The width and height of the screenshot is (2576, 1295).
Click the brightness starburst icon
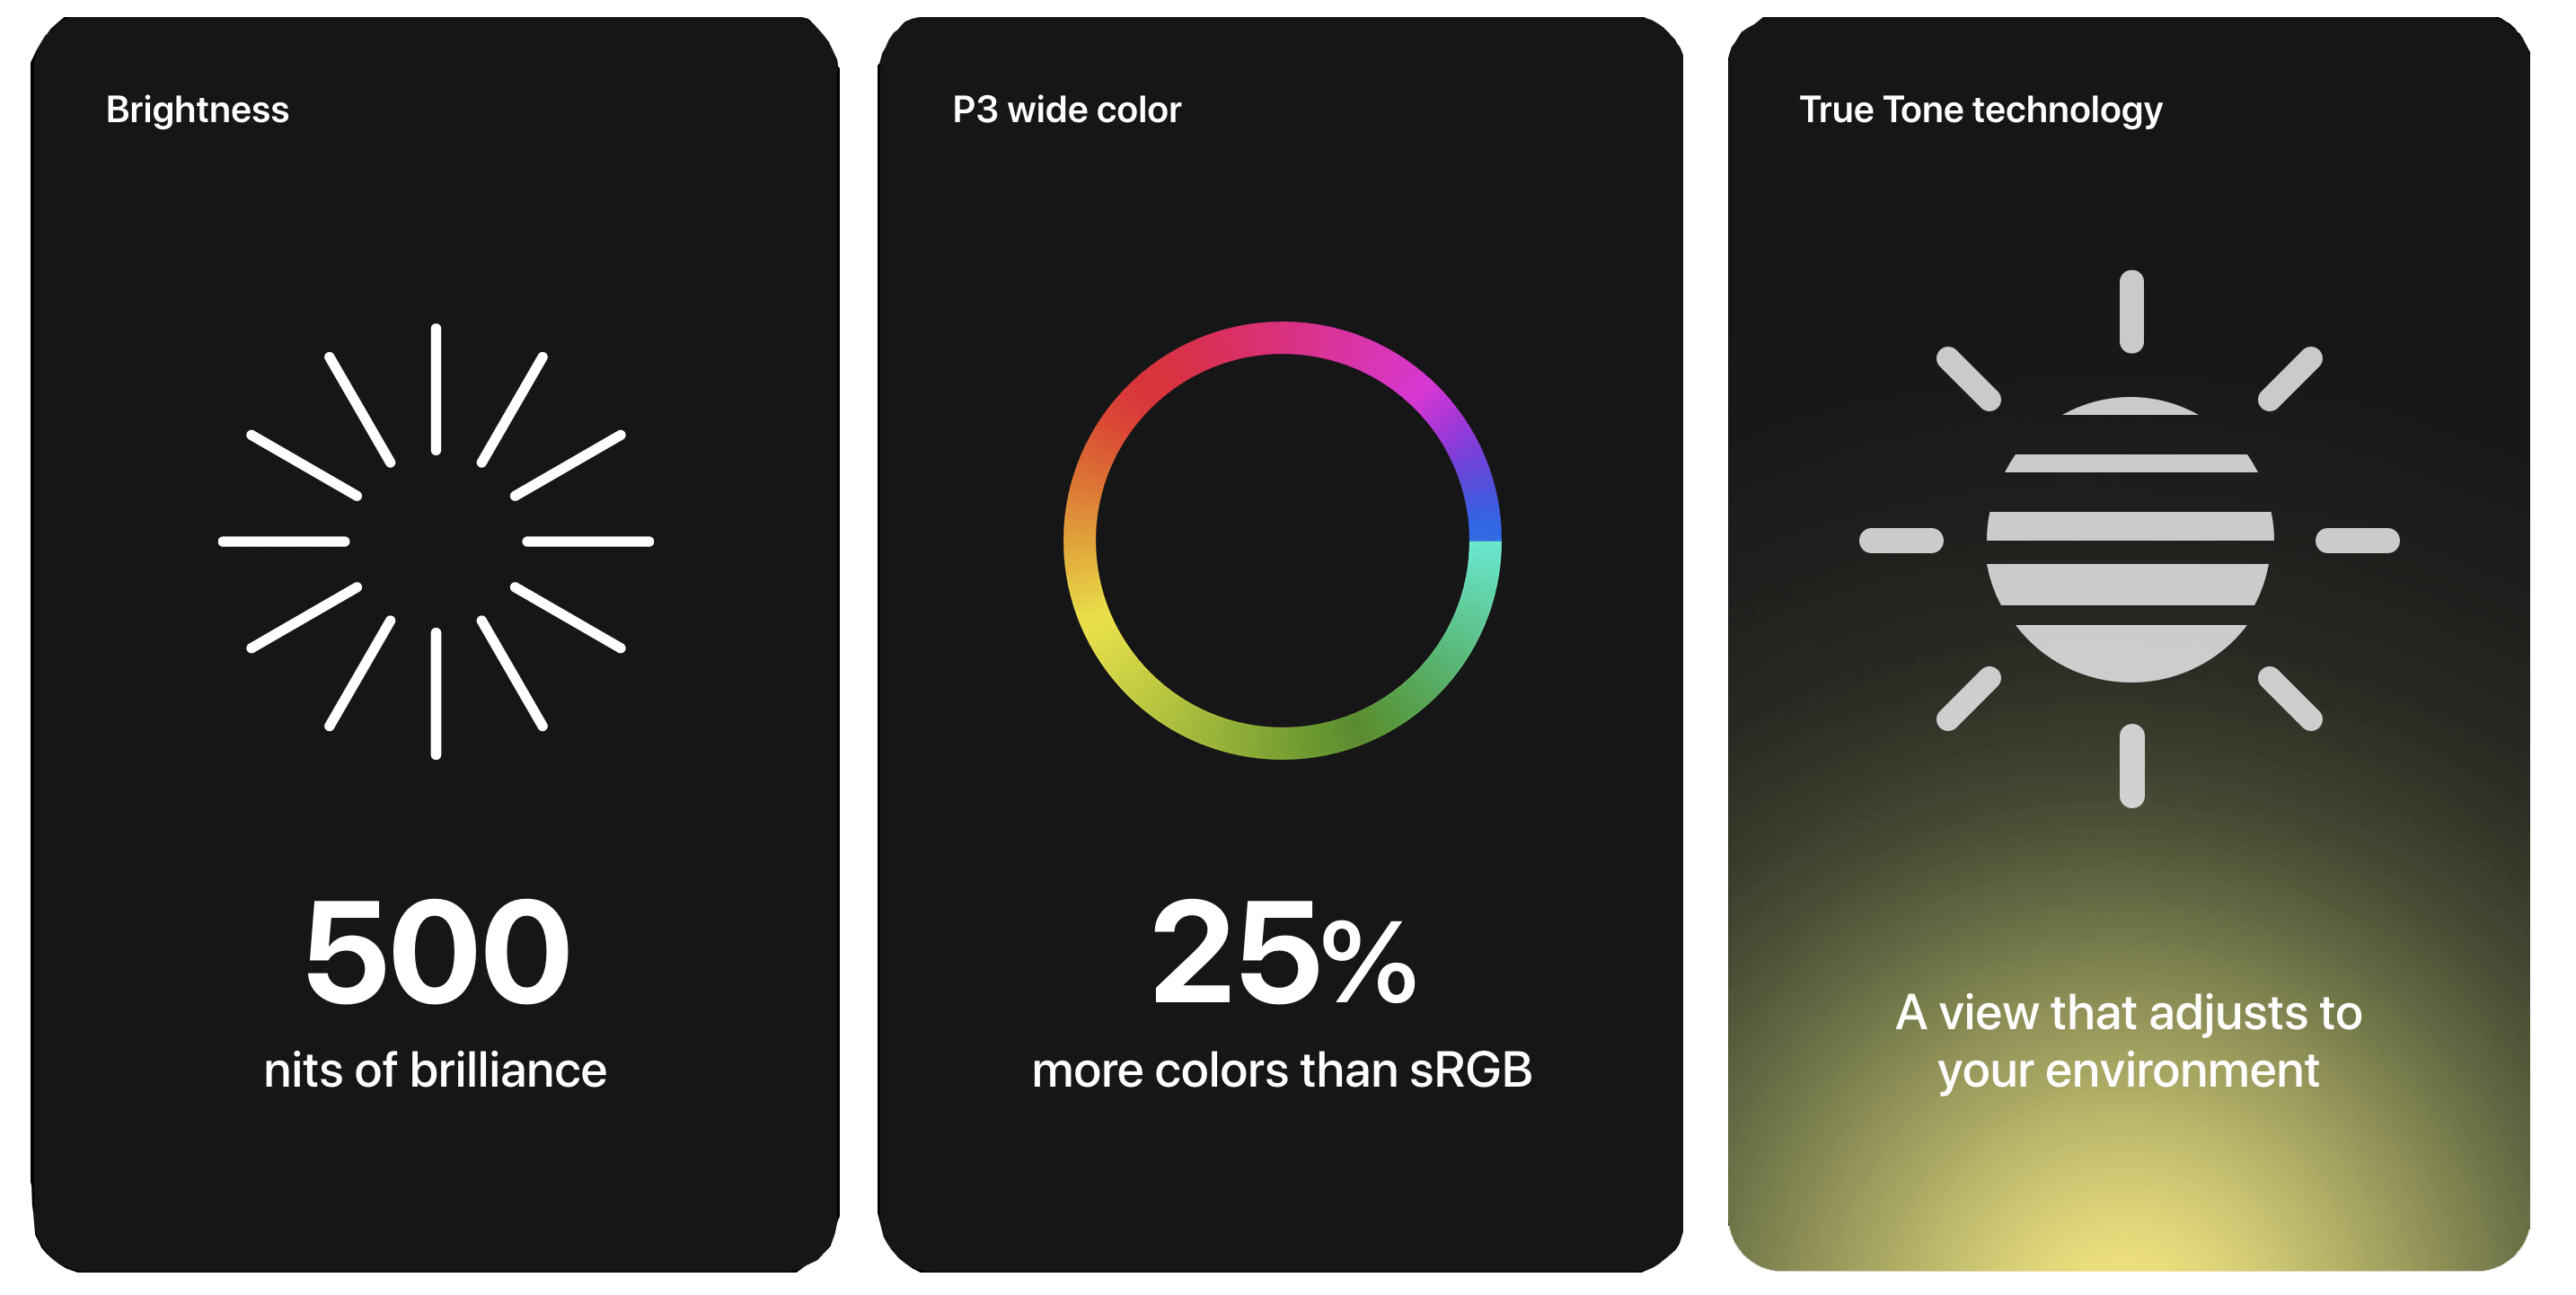(x=436, y=541)
